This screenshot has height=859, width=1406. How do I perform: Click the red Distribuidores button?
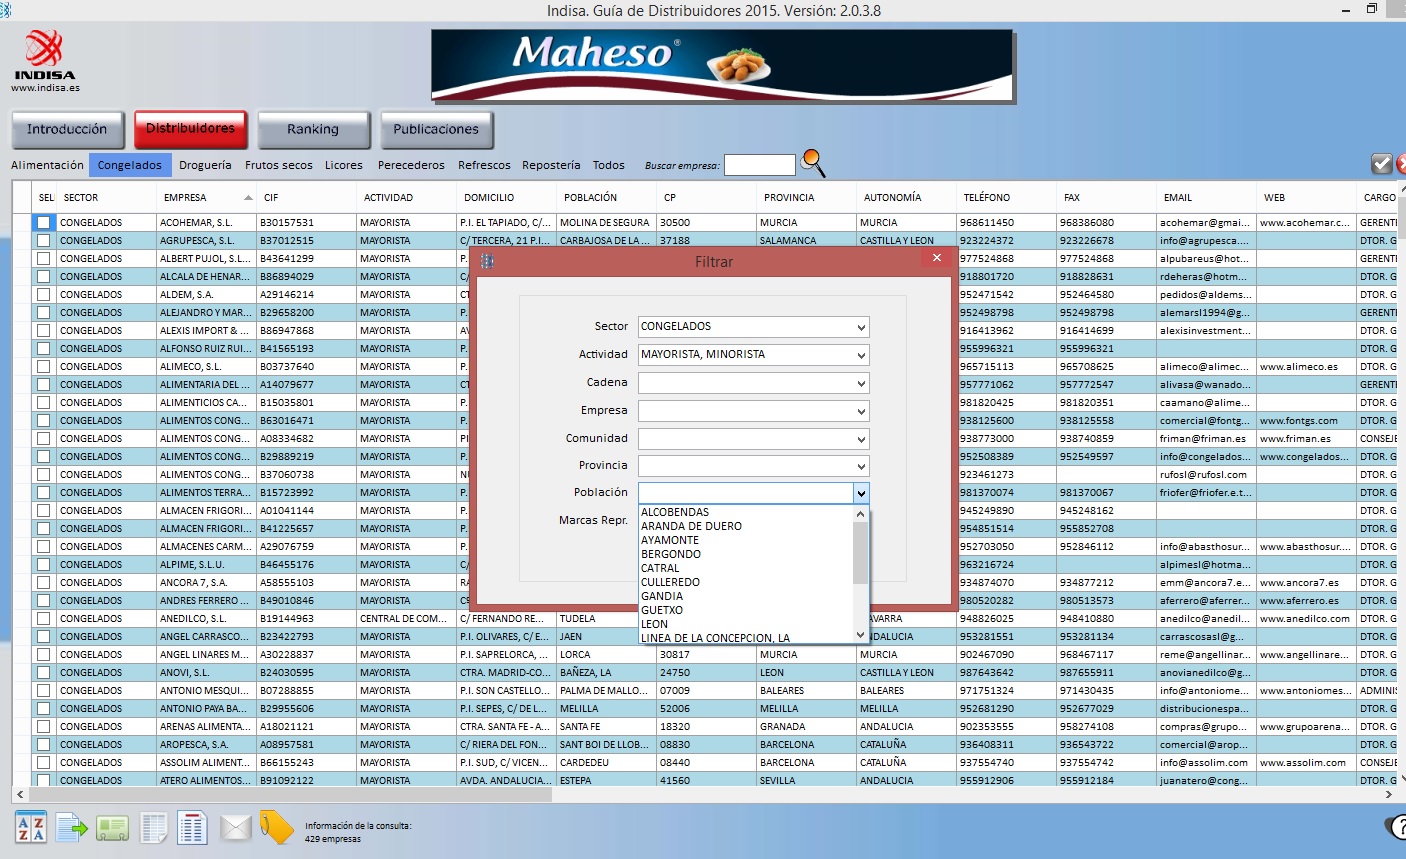click(x=190, y=129)
